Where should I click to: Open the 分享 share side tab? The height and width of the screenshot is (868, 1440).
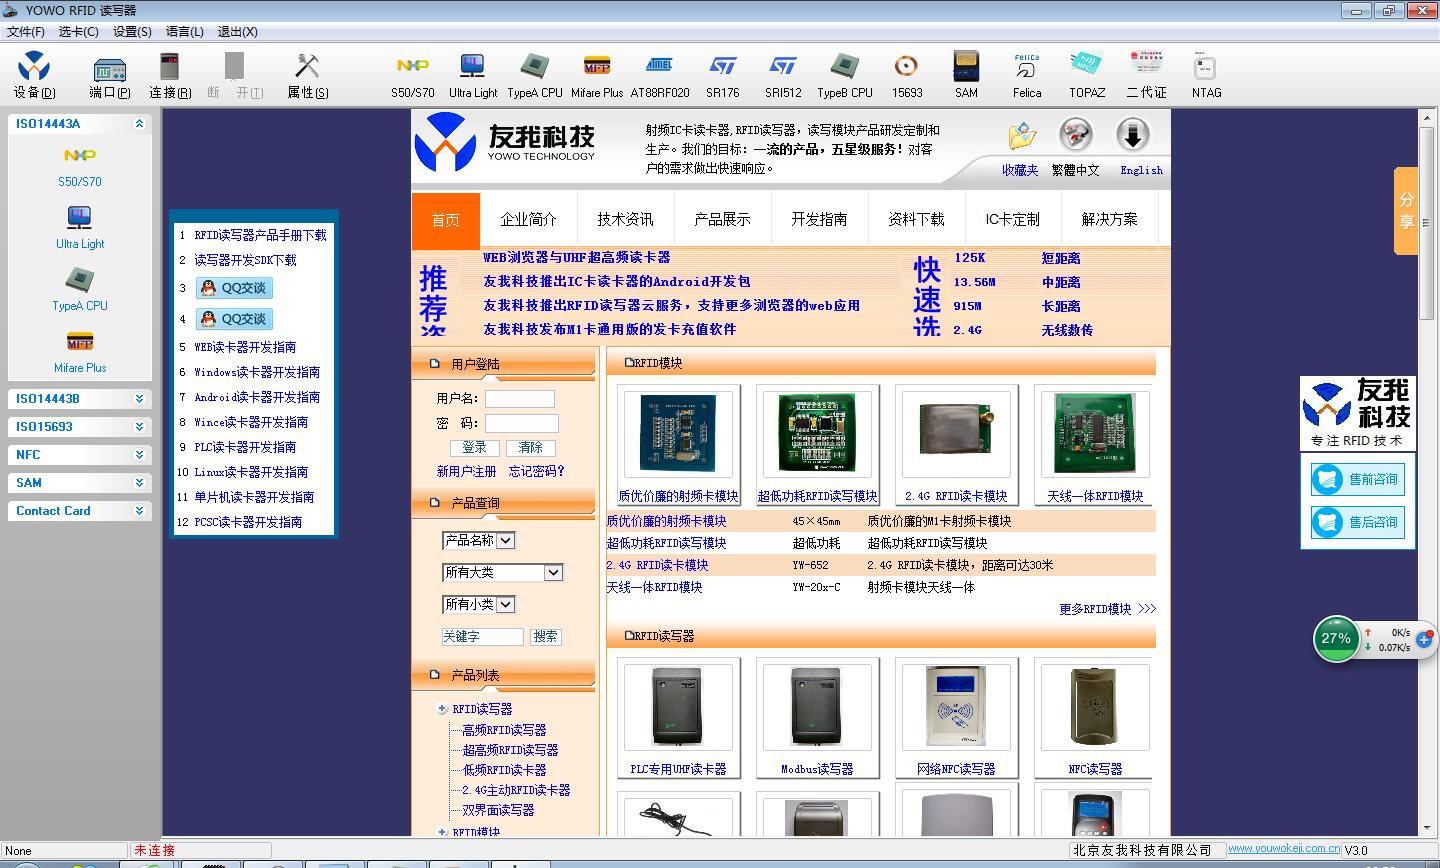click(1406, 211)
